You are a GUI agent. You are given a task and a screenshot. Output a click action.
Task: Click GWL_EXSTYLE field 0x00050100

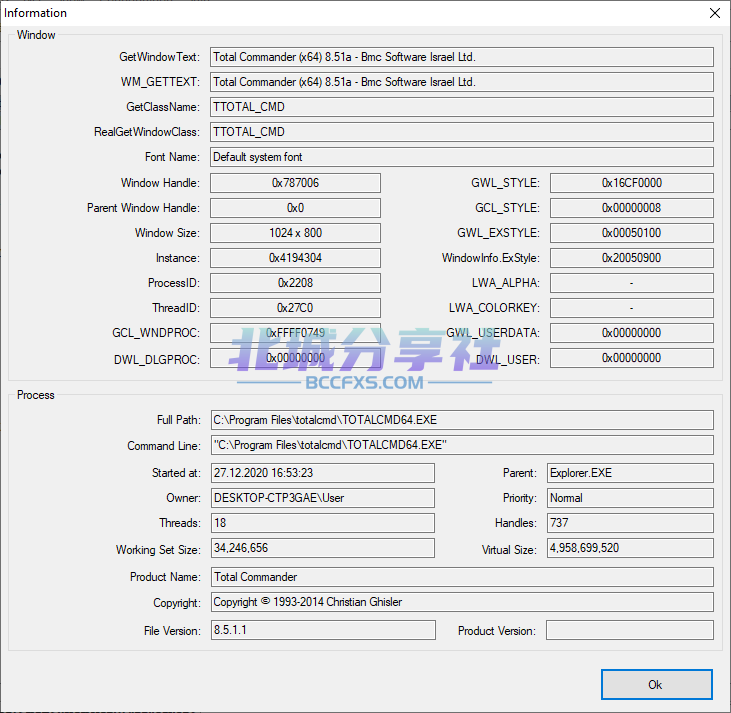pyautogui.click(x=632, y=233)
